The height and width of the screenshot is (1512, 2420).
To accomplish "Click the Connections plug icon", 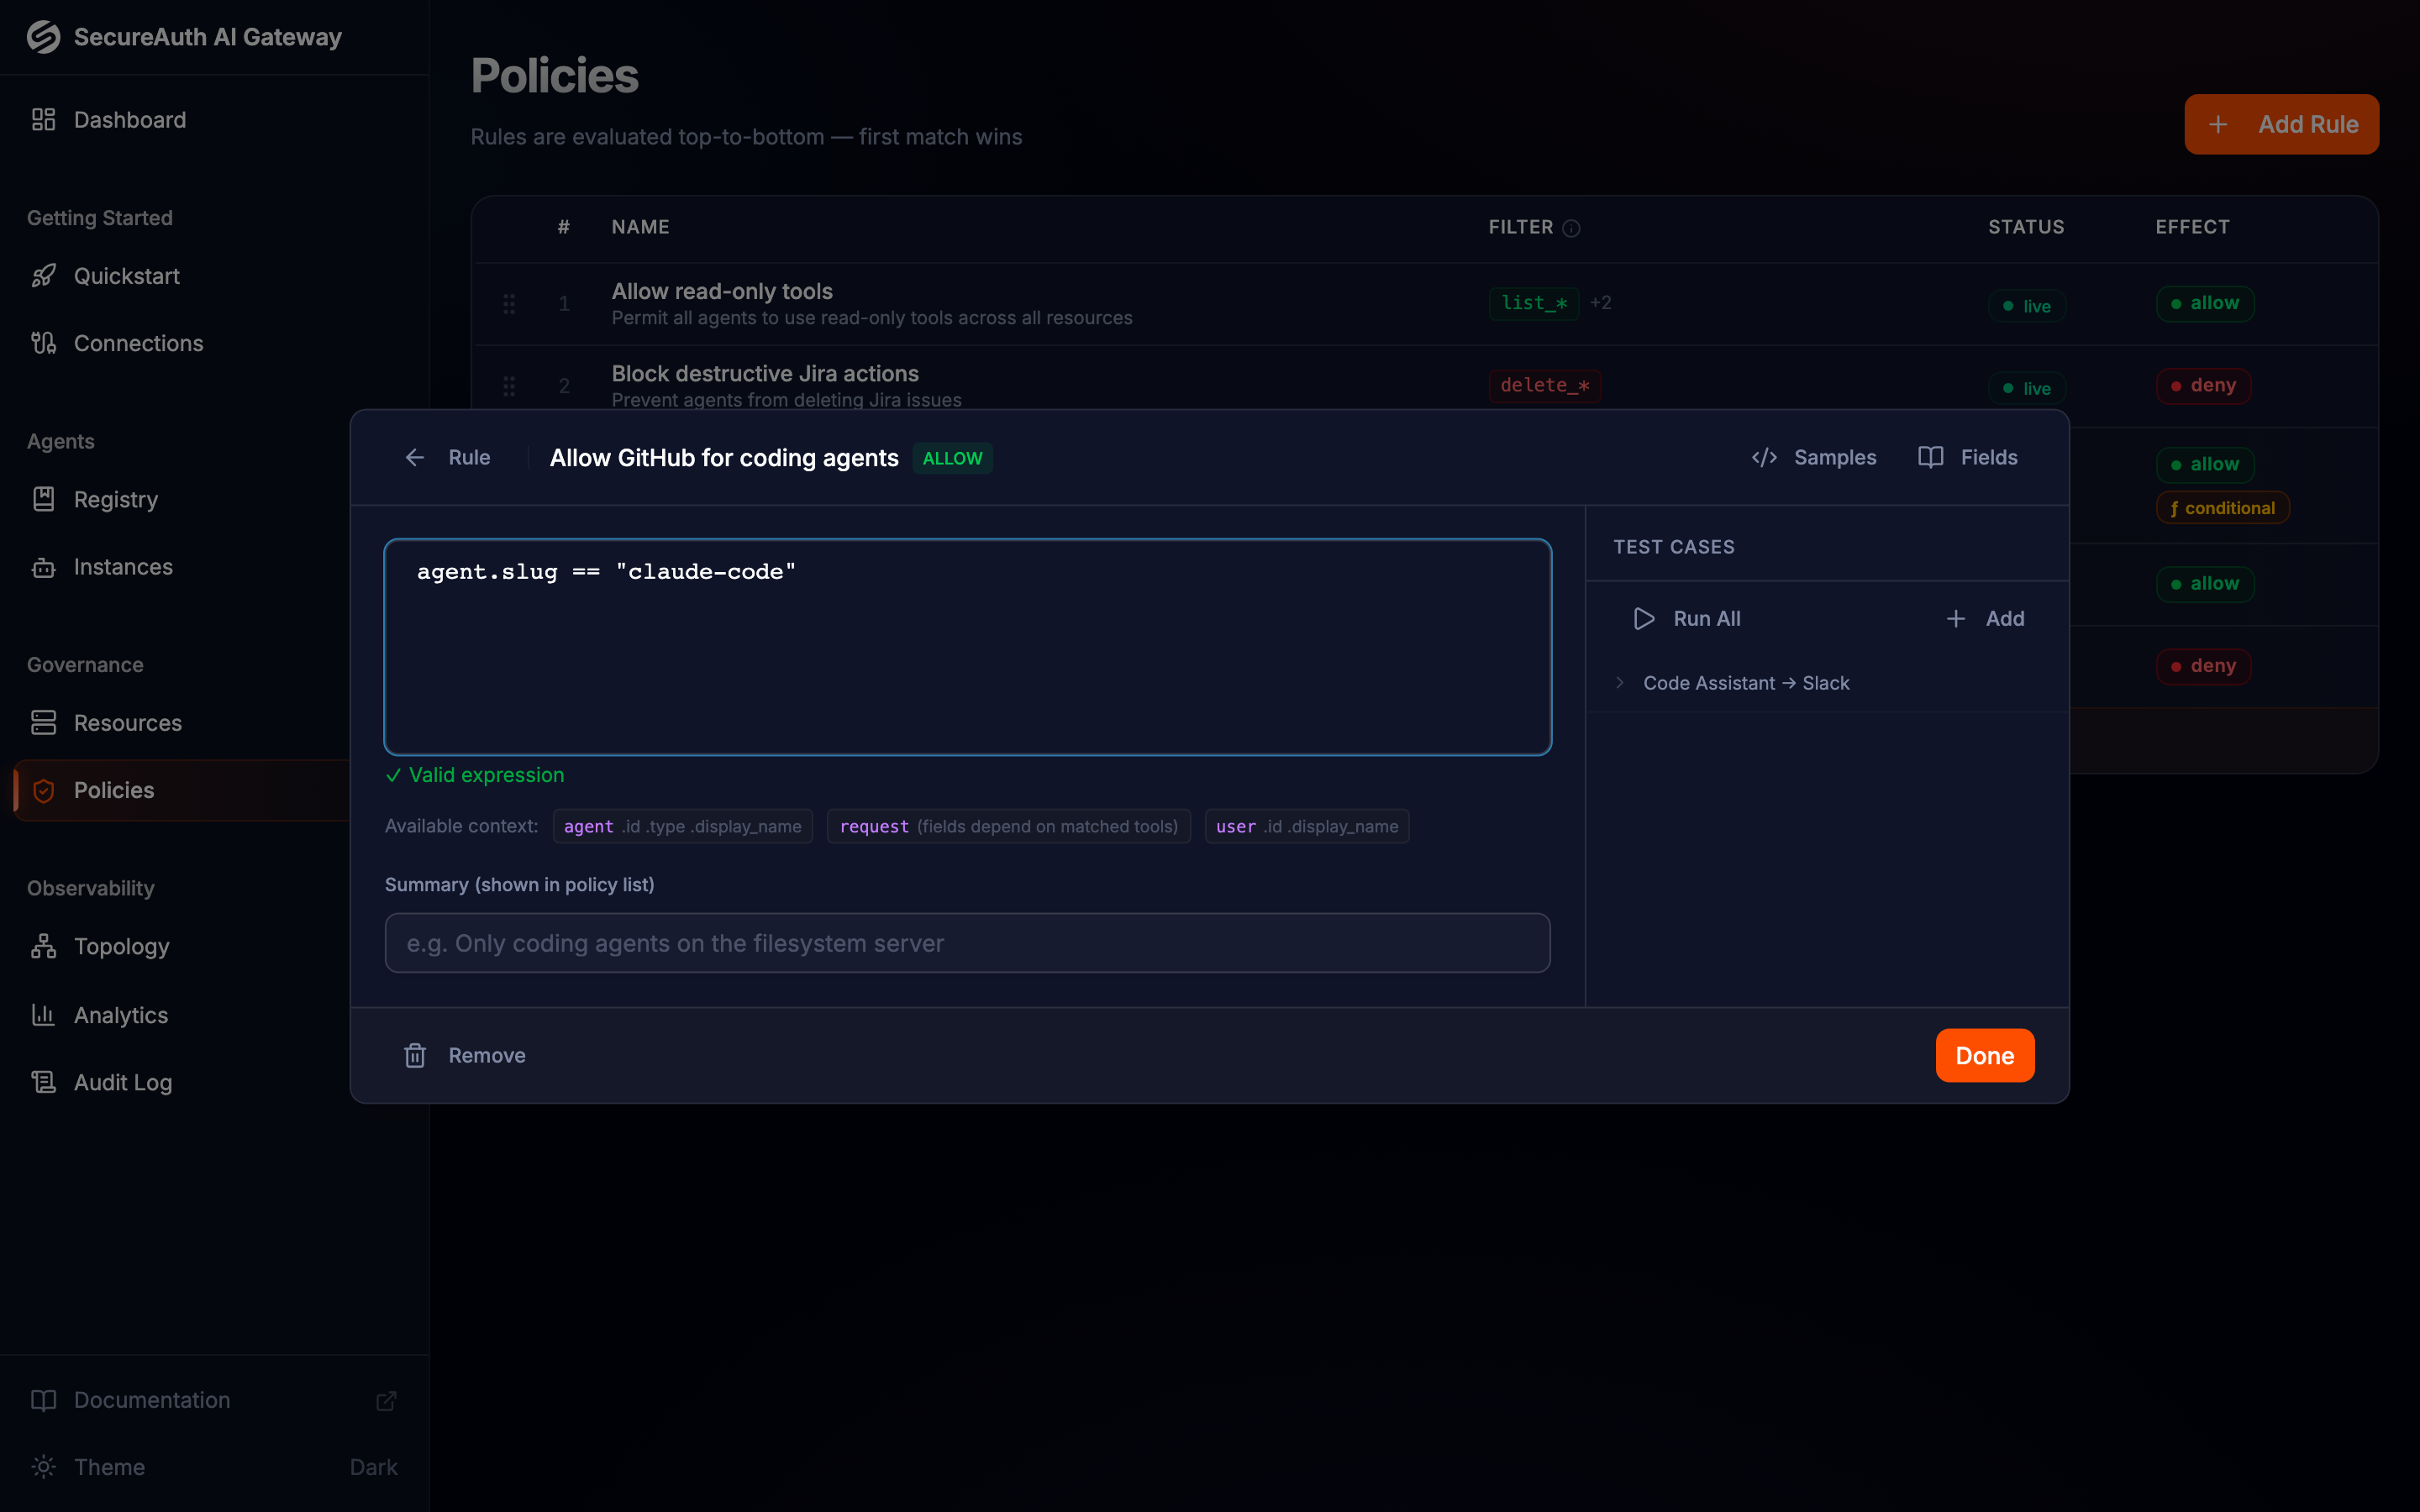I will click(x=43, y=343).
